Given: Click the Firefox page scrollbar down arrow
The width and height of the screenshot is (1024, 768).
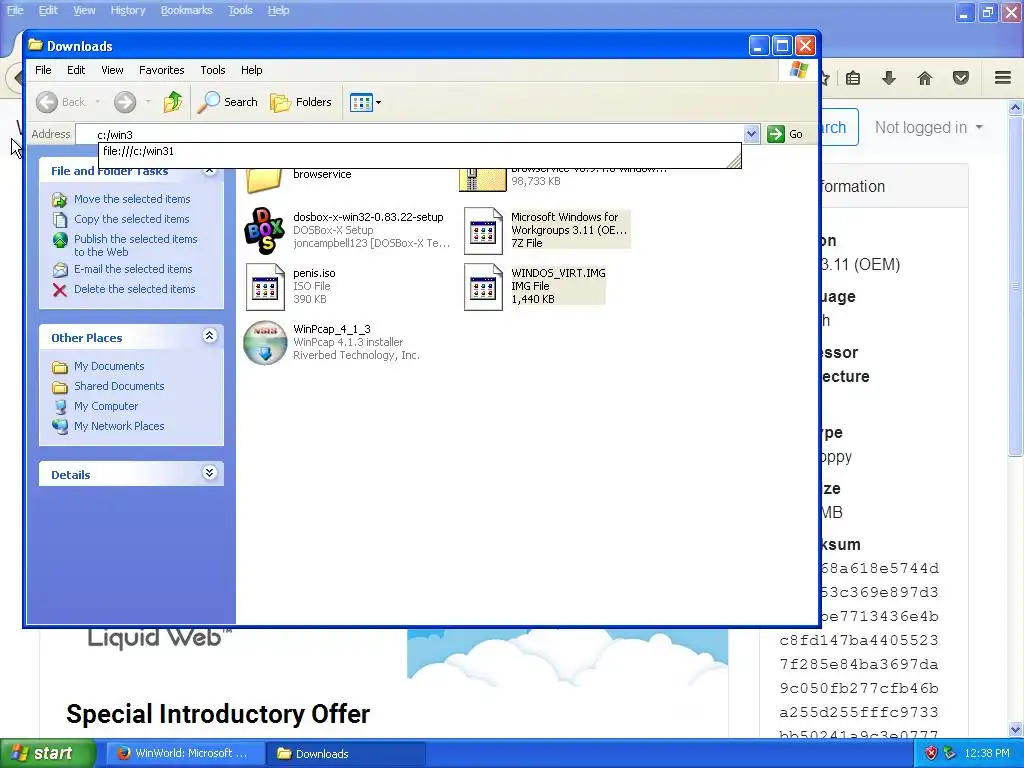Looking at the screenshot, I should pyautogui.click(x=1016, y=729).
